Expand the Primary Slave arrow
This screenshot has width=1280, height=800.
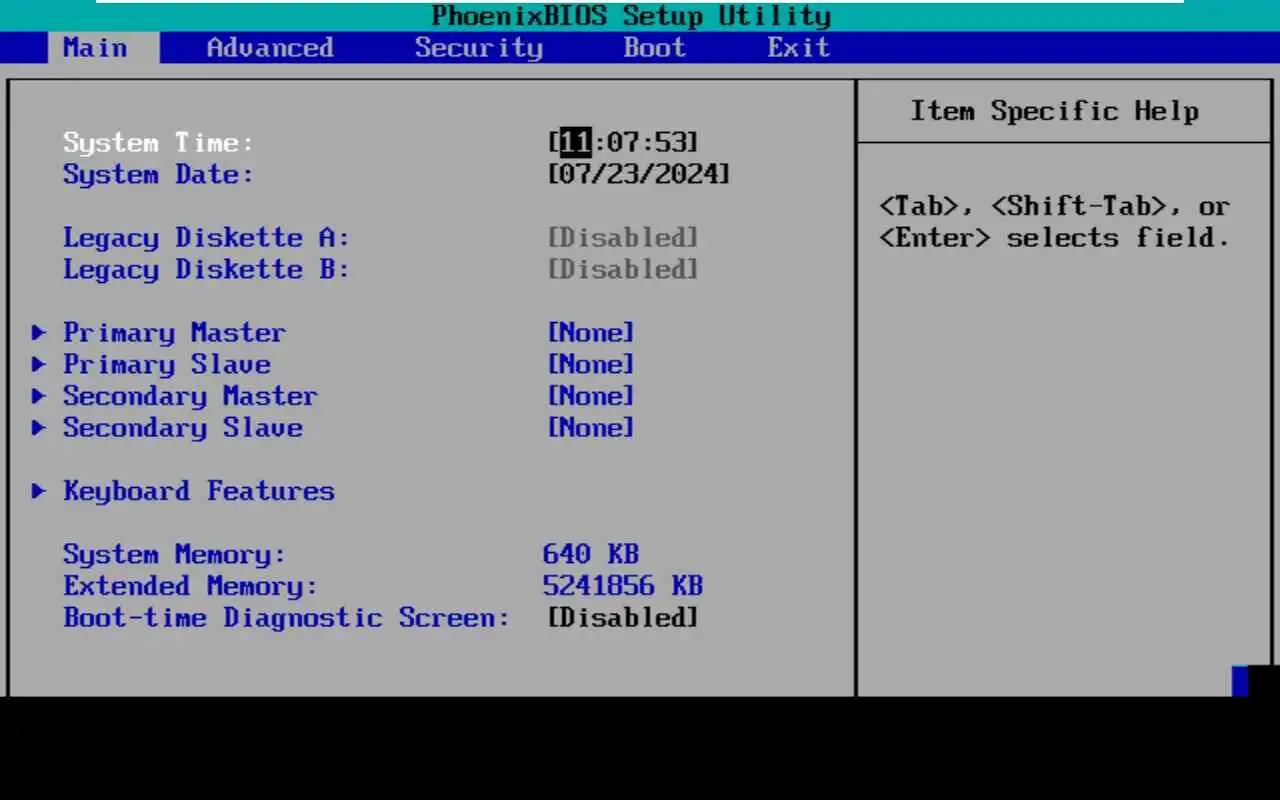click(x=39, y=364)
